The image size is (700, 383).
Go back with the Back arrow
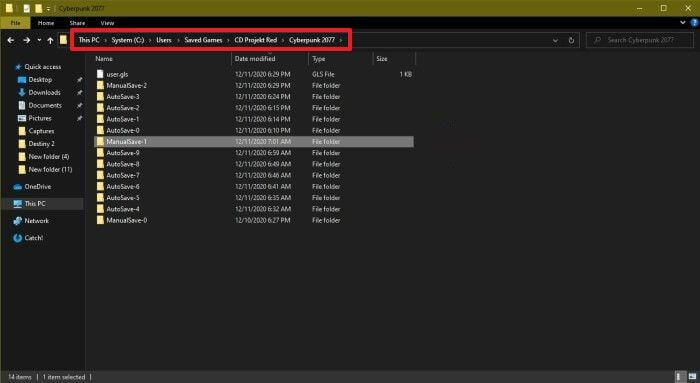(x=11, y=40)
